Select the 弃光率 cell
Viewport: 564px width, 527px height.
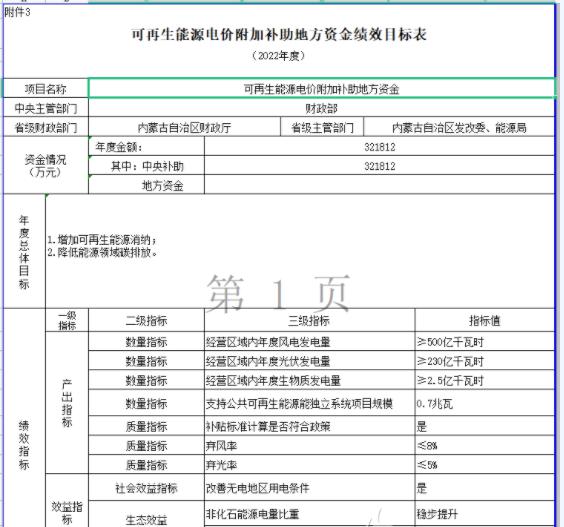[x=309, y=464]
